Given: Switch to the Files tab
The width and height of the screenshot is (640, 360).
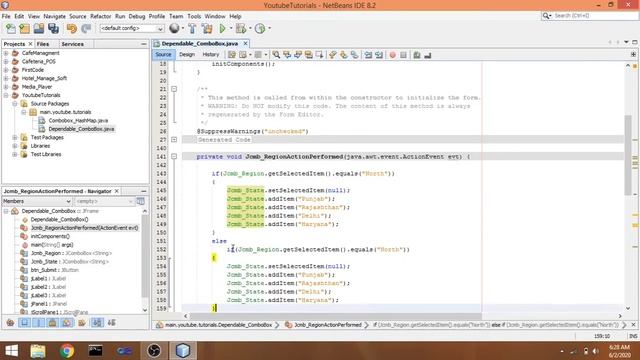Looking at the screenshot, I should click(x=43, y=44).
